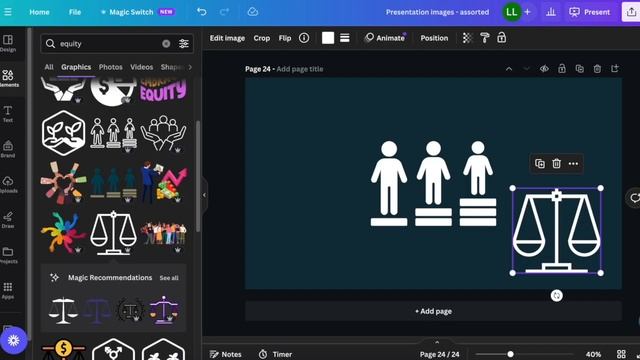Screen dimensions: 640x360
Task: Open more options on floating toolbar
Action: click(x=573, y=164)
